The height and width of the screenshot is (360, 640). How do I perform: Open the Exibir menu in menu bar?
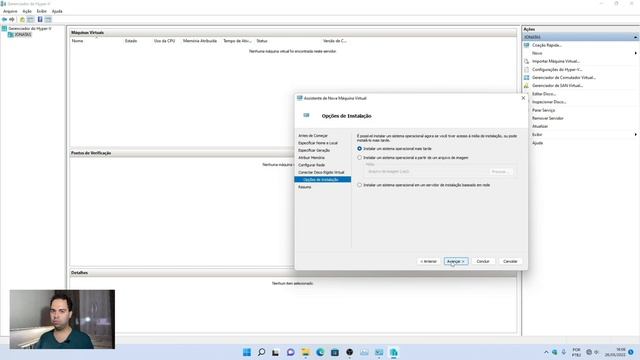pos(42,11)
